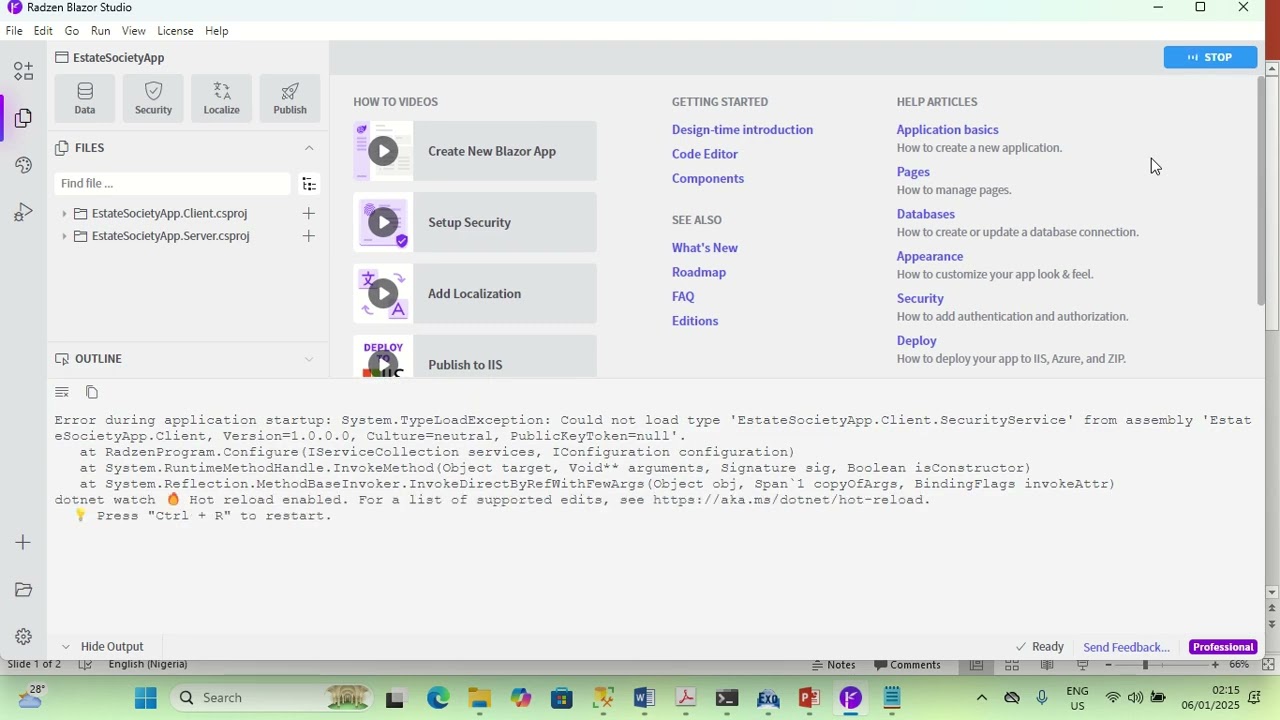Open the Publish tool
Viewport: 1280px width, 720px height.
290,98
